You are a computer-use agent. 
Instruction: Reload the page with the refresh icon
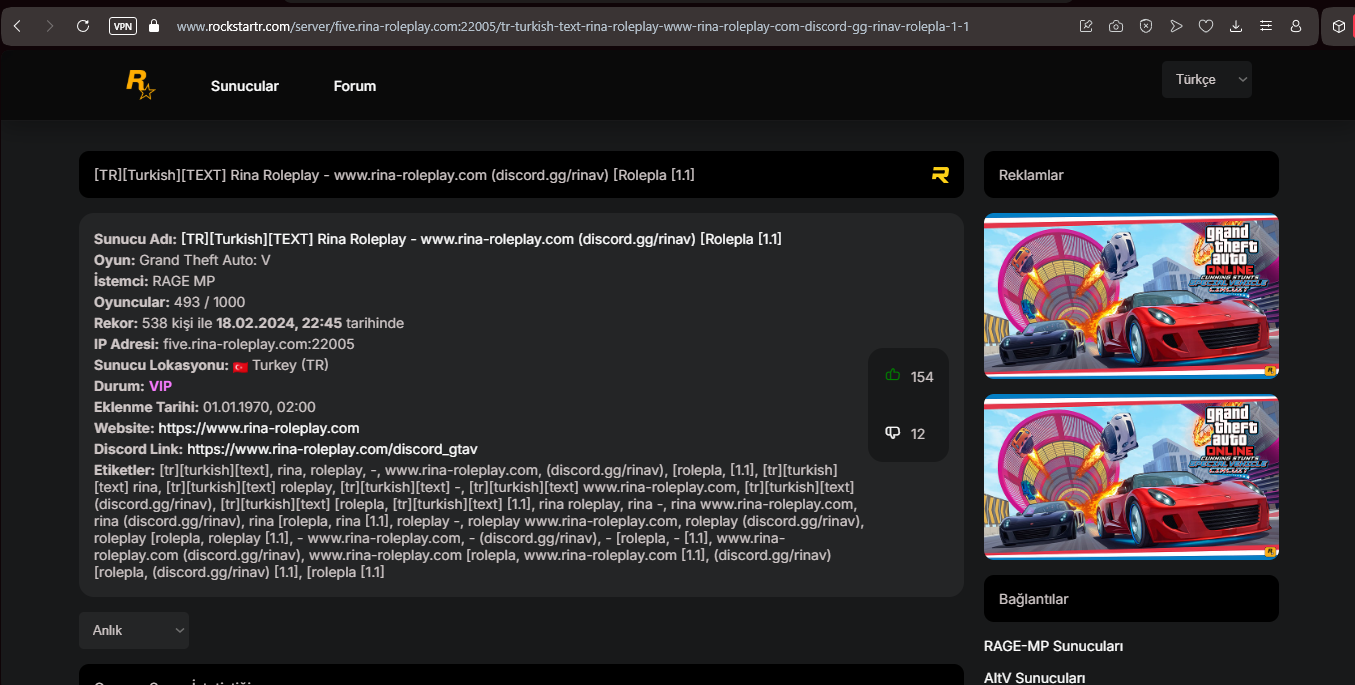point(83,26)
